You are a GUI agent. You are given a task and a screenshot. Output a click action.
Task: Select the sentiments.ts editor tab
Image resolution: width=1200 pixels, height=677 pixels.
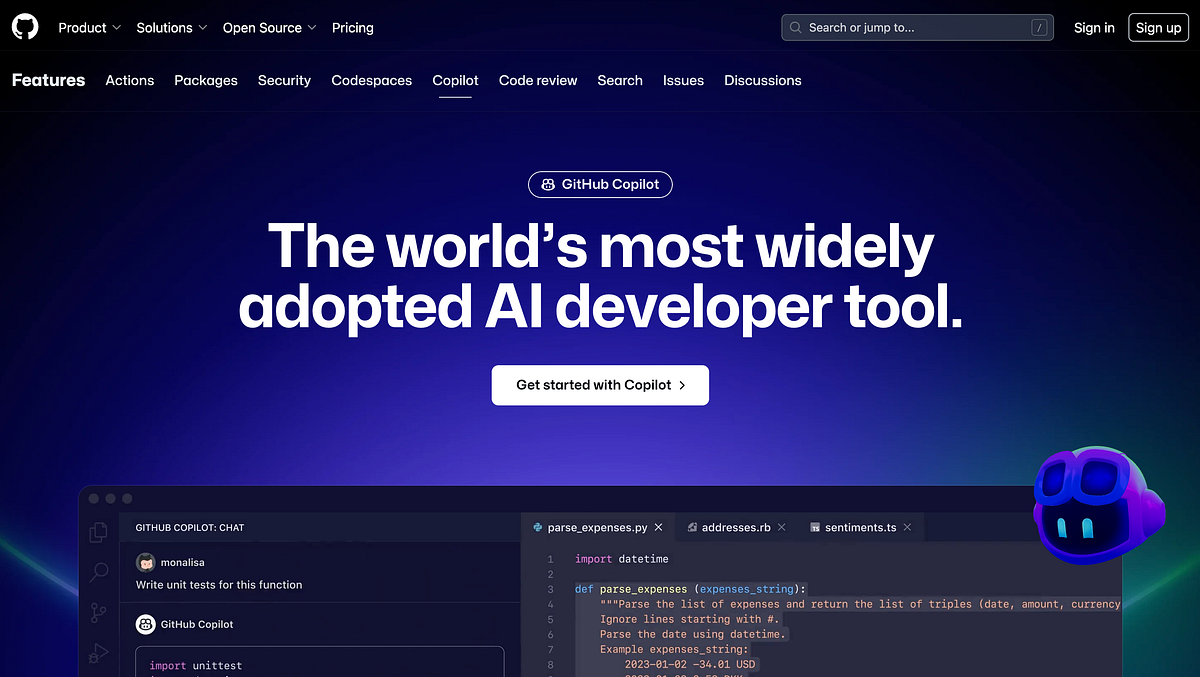[x=860, y=527]
